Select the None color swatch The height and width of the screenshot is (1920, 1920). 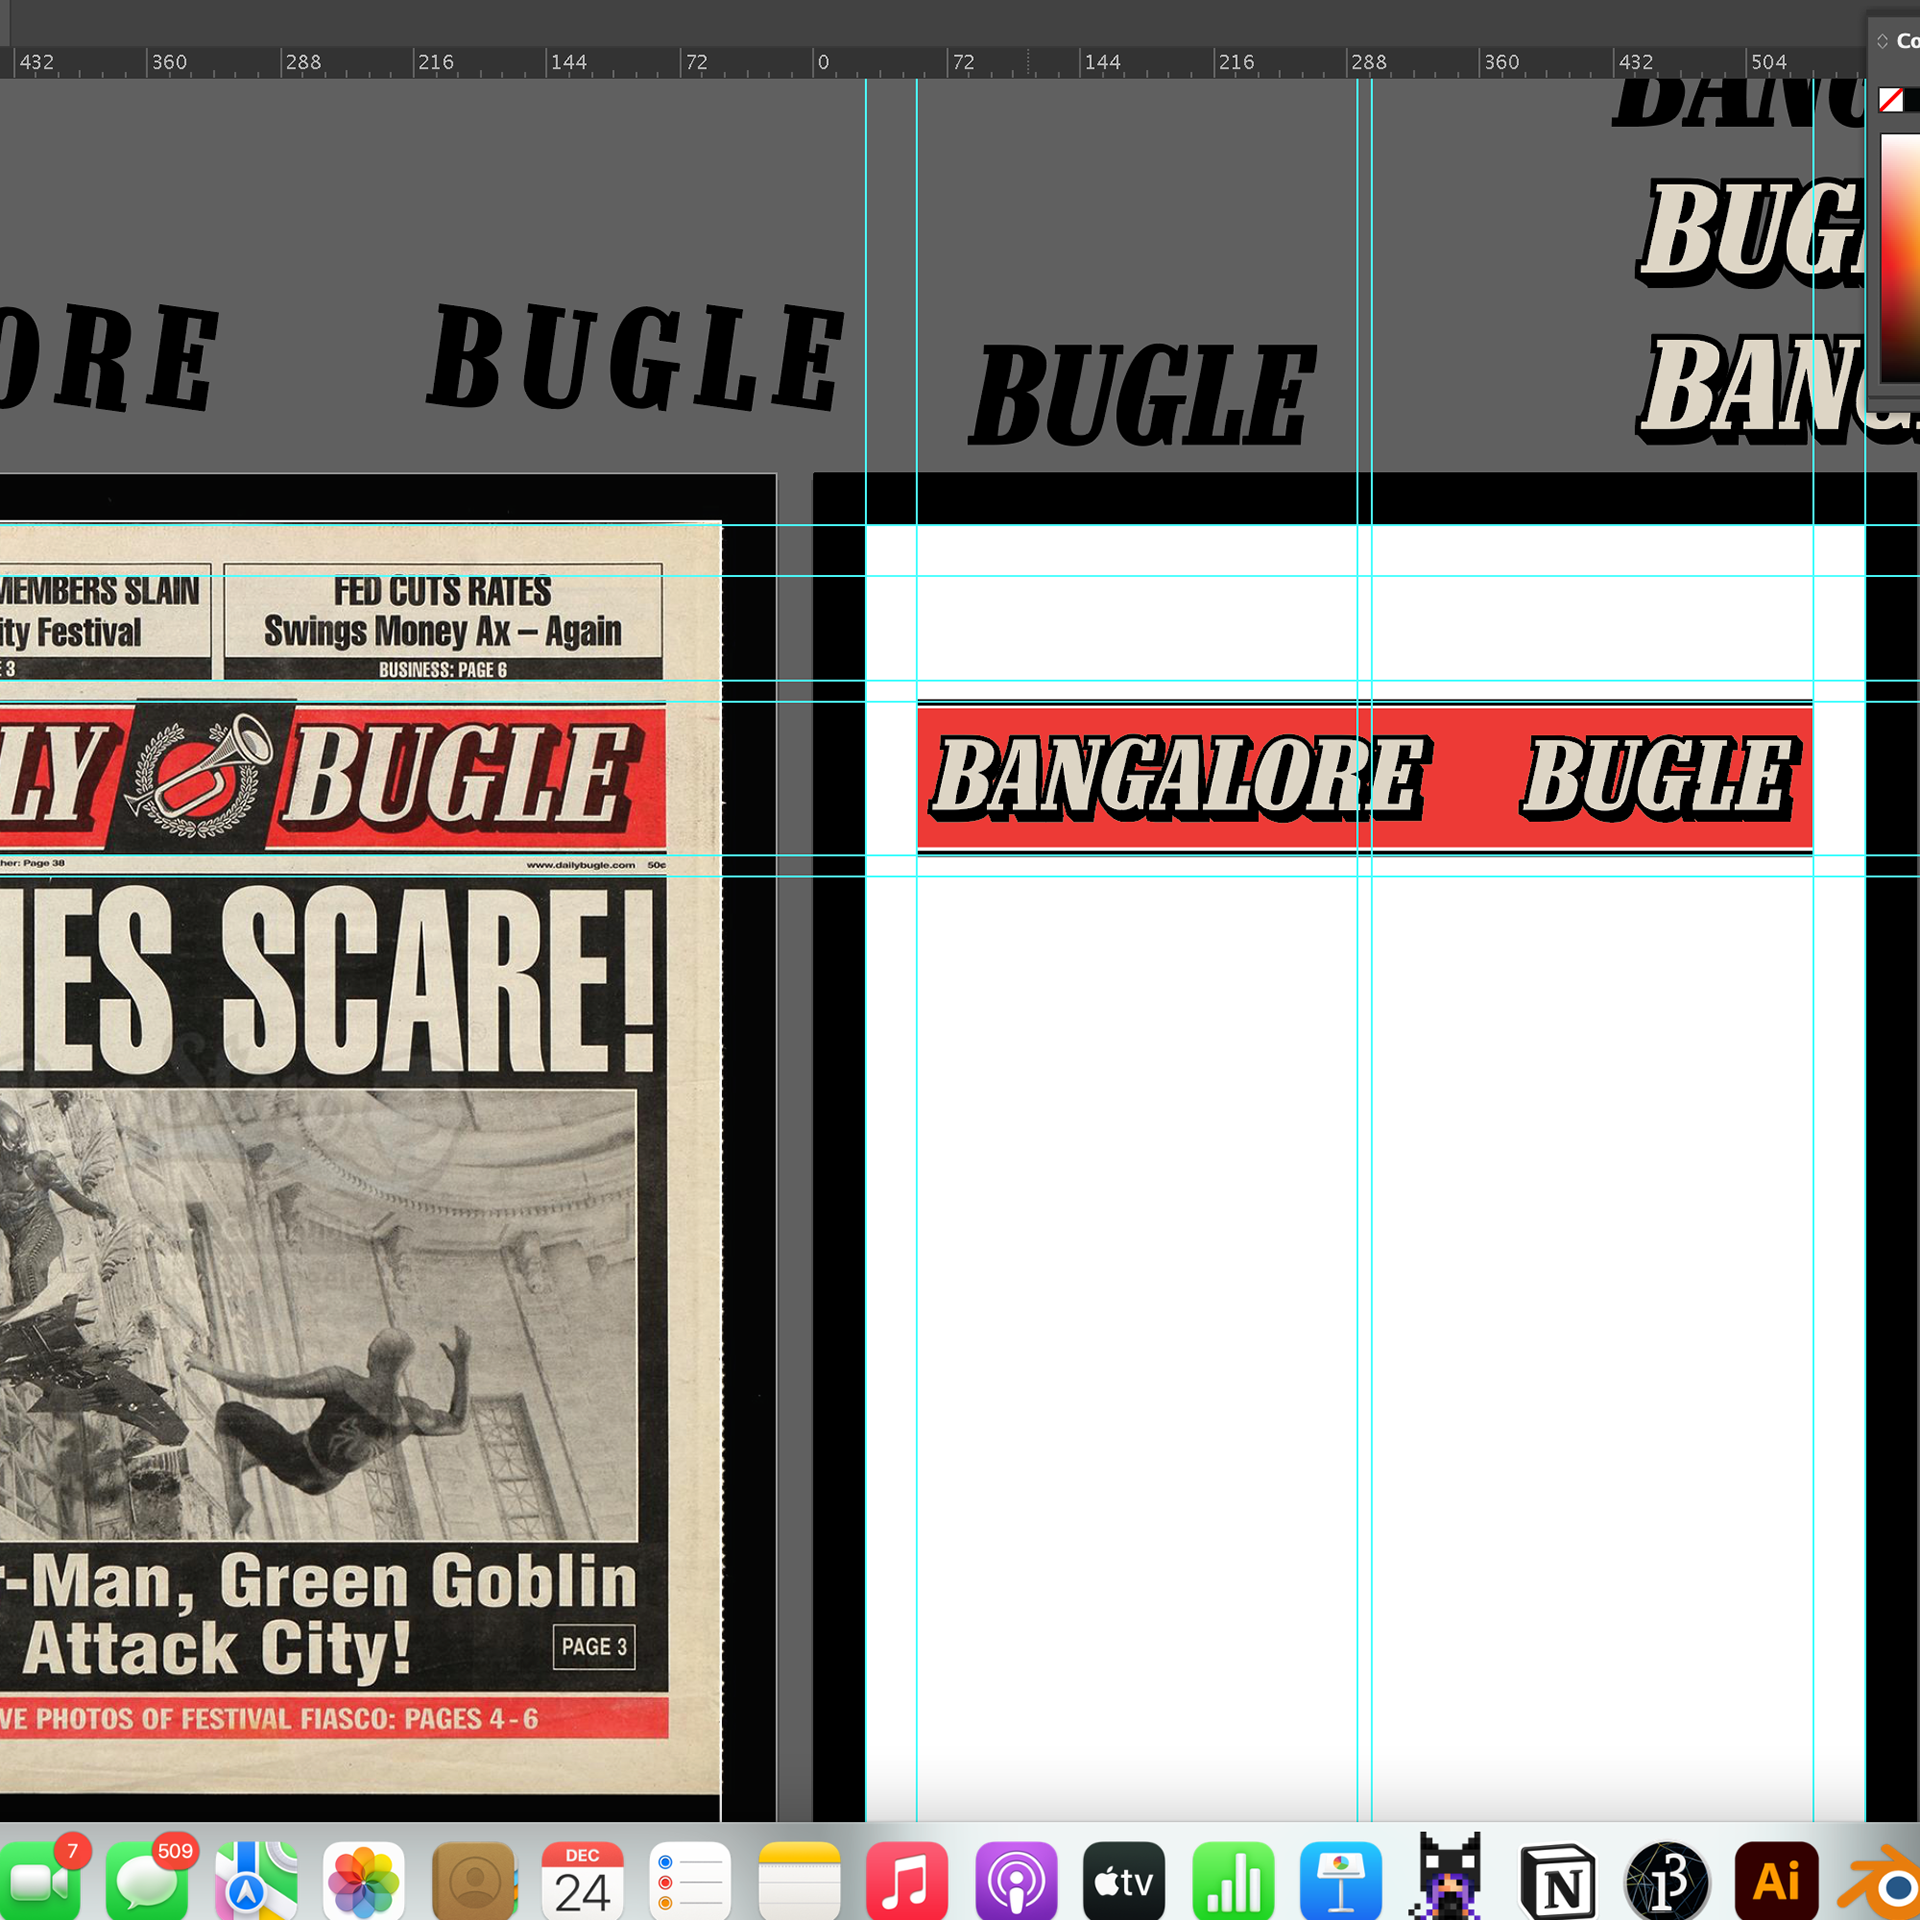(1890, 100)
